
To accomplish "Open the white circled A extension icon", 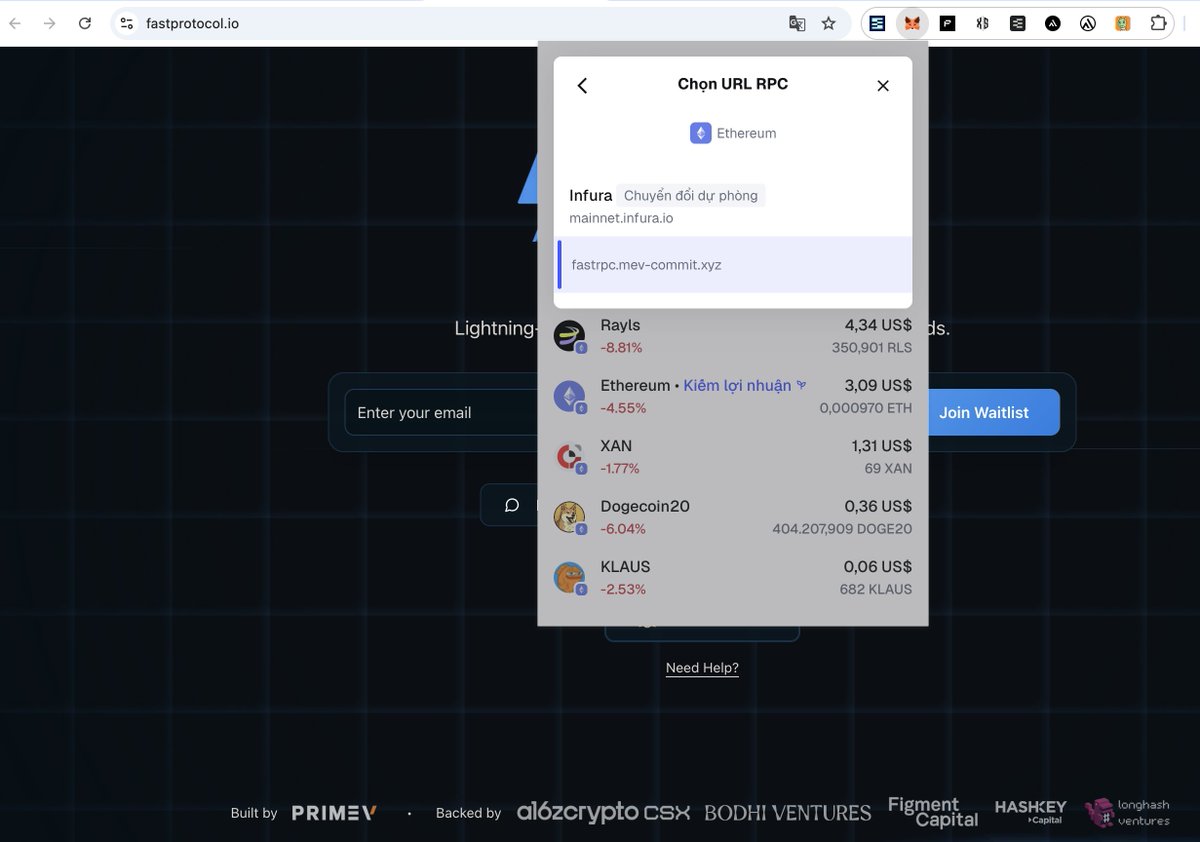I will 1087,23.
